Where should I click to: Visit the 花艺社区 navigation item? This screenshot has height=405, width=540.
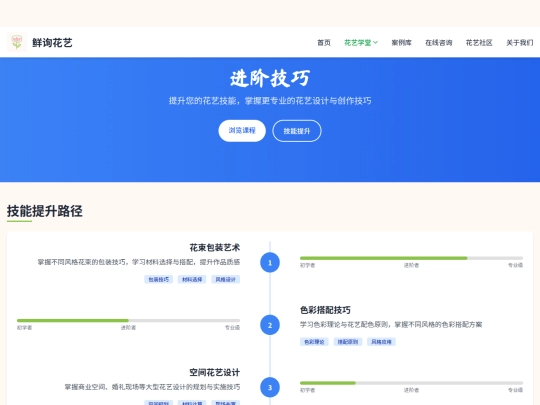click(x=479, y=43)
